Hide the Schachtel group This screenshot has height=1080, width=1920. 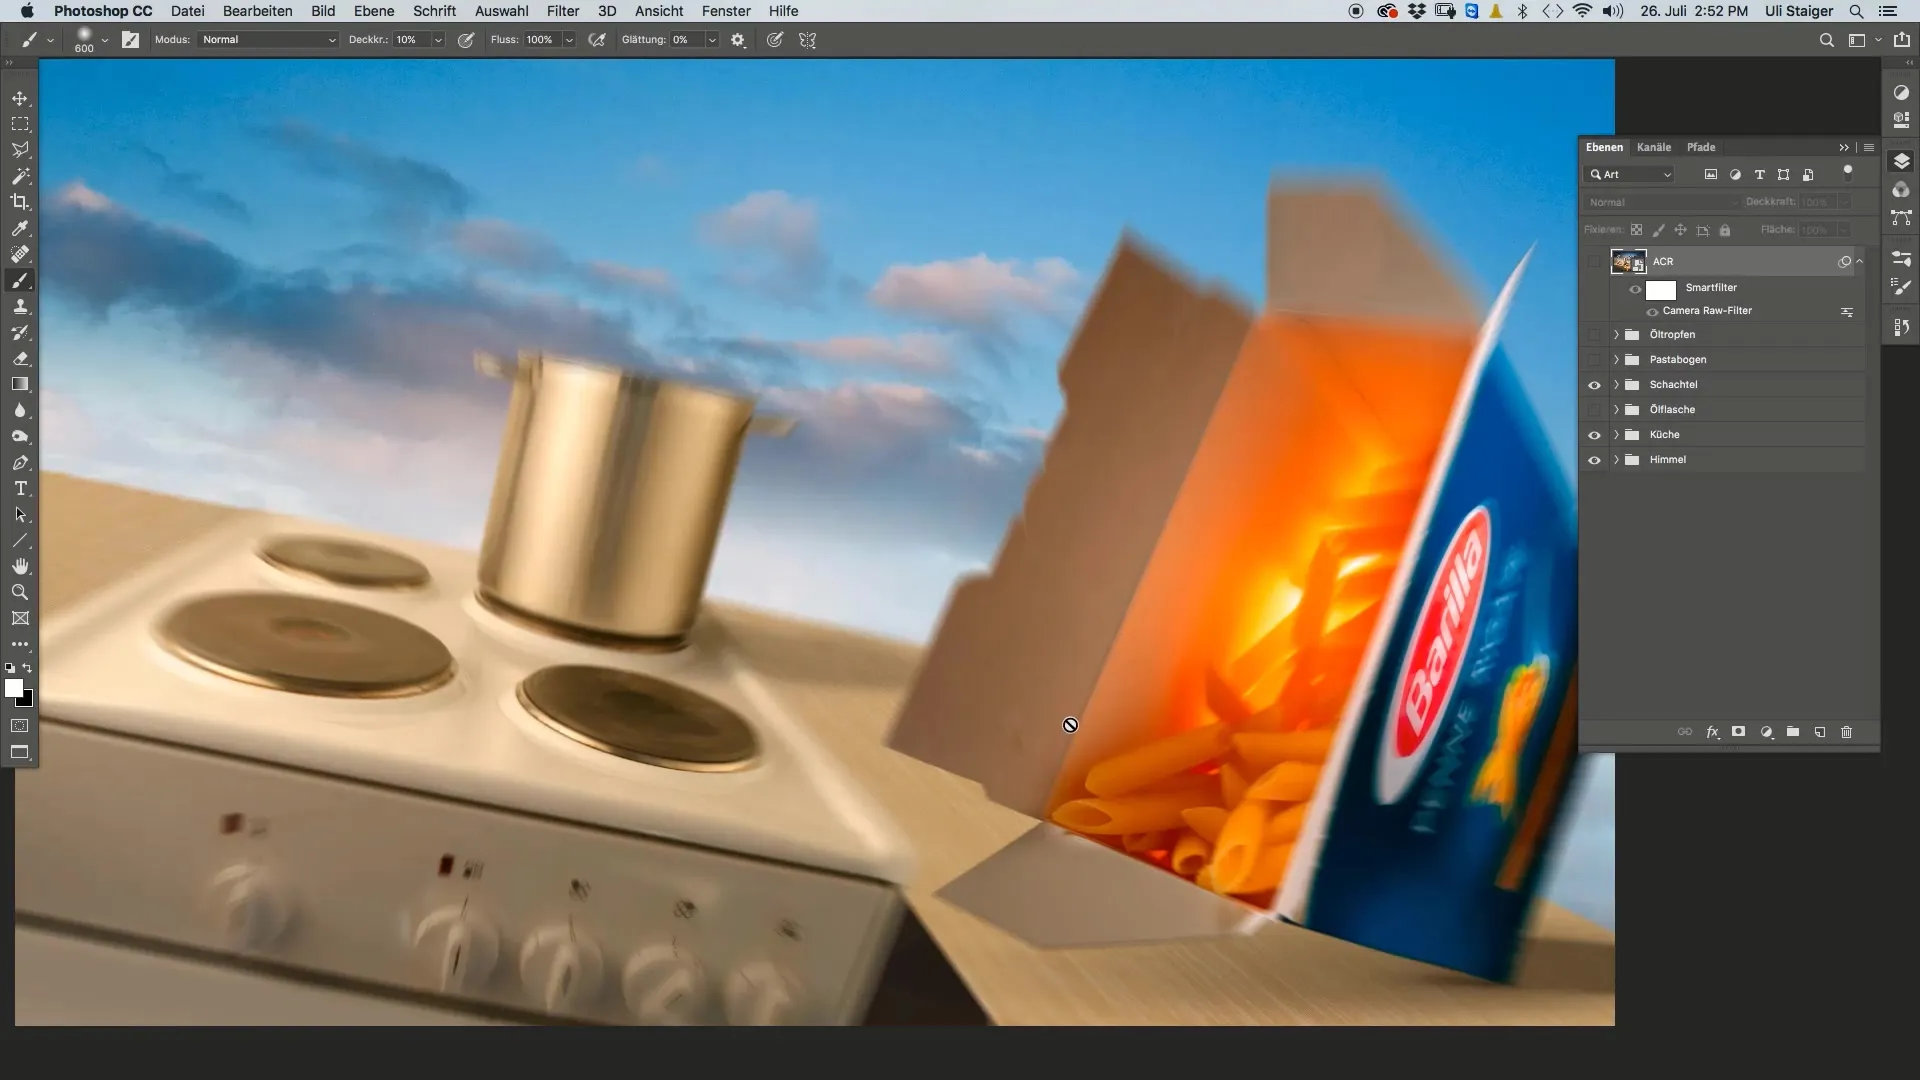[x=1594, y=385]
